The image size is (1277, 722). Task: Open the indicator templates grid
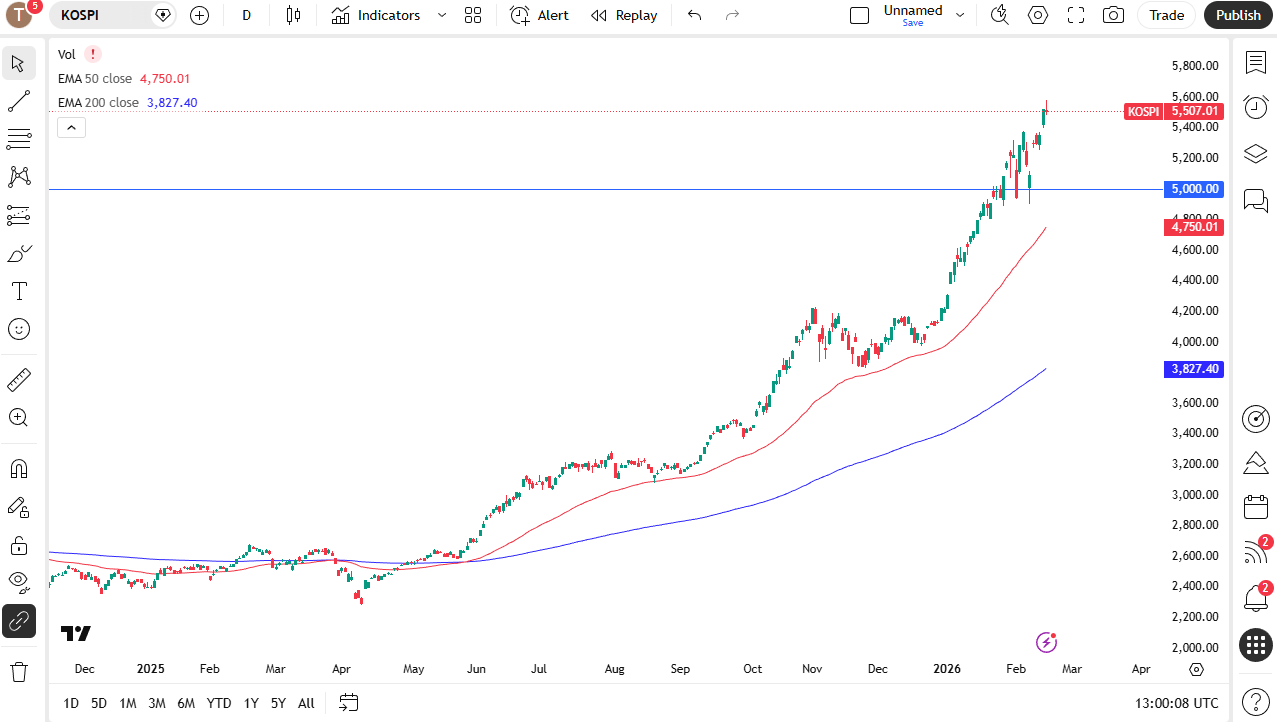tap(473, 15)
